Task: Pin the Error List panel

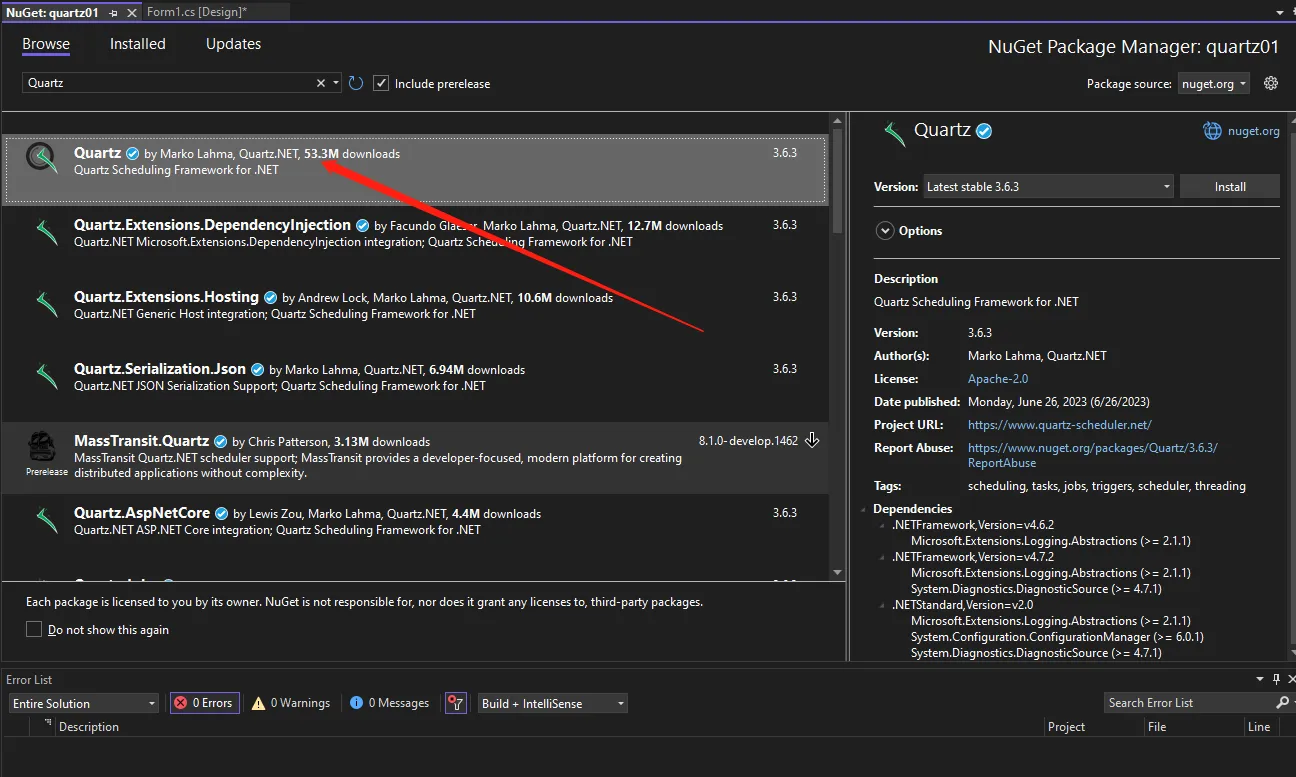Action: [1276, 680]
